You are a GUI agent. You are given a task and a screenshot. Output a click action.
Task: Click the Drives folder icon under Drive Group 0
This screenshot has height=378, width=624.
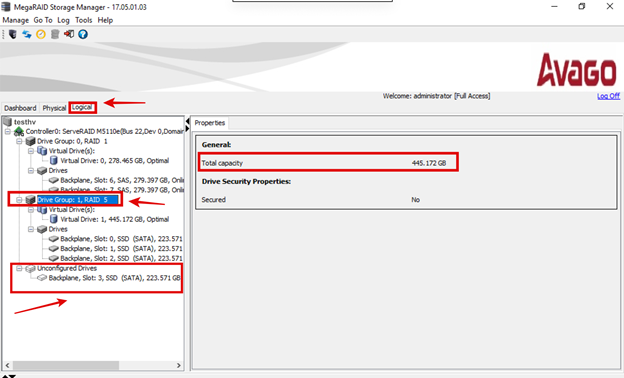(x=42, y=171)
